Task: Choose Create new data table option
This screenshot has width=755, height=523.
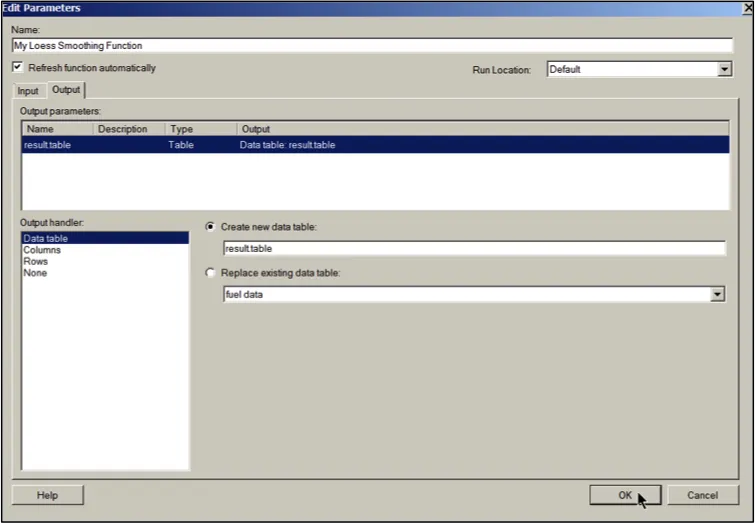Action: tap(210, 226)
